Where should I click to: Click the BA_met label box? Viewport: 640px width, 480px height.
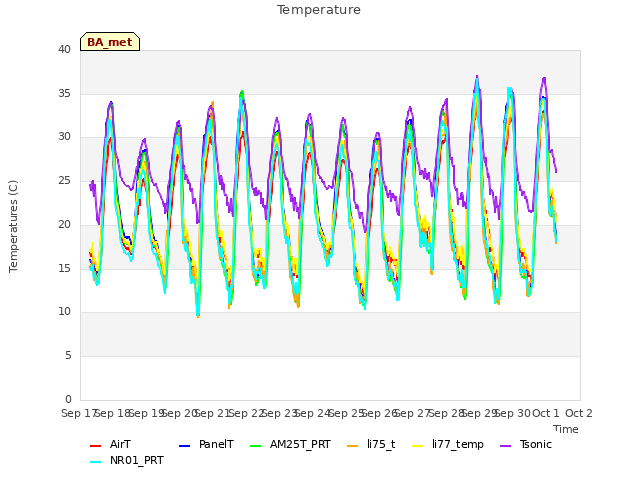pyautogui.click(x=110, y=42)
